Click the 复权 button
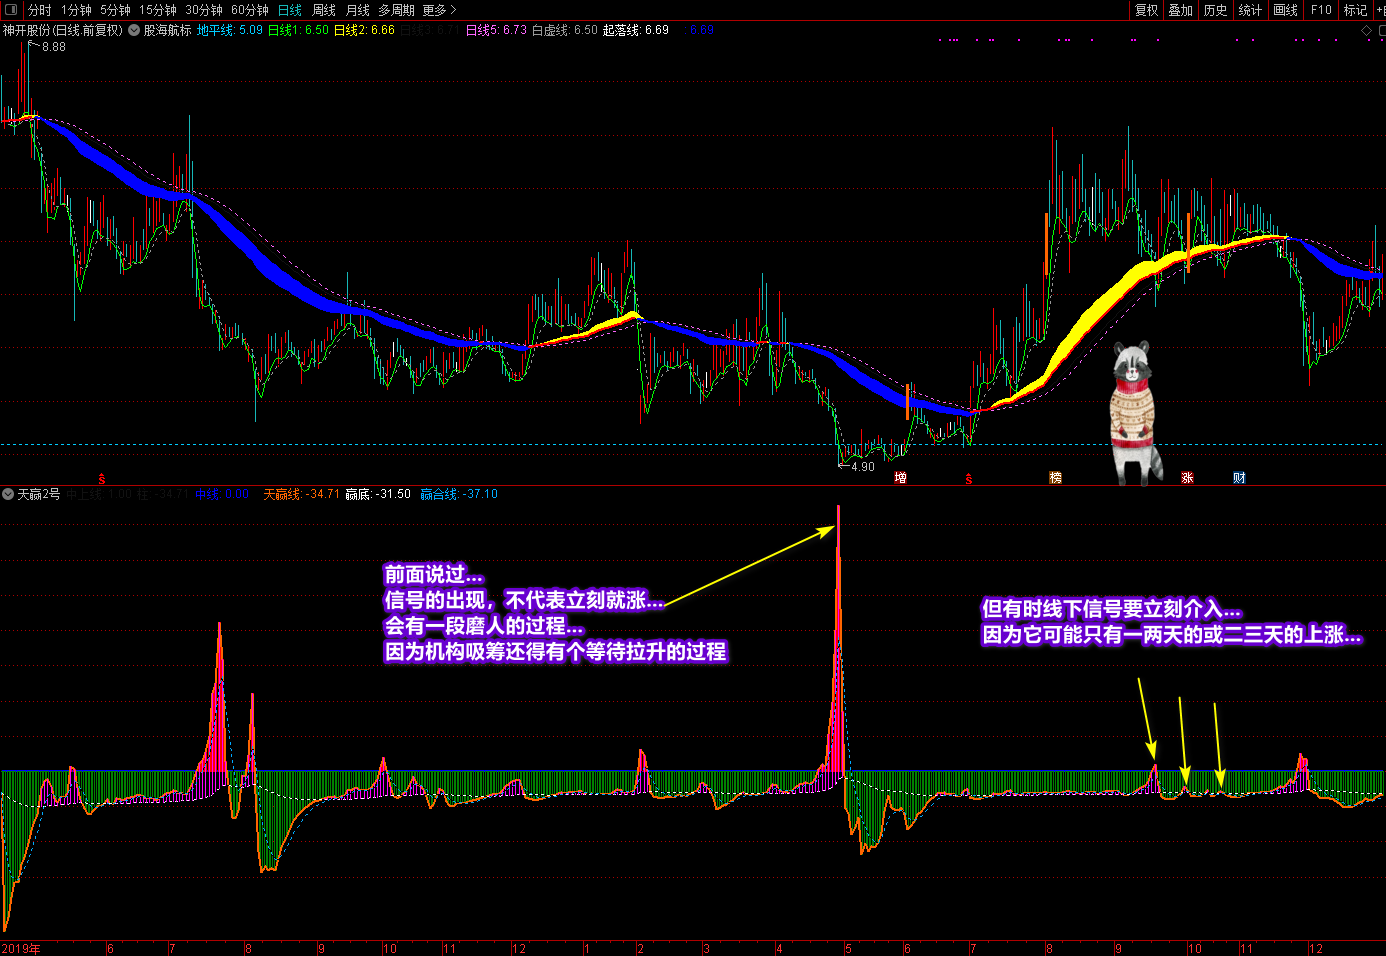 (x=1146, y=10)
